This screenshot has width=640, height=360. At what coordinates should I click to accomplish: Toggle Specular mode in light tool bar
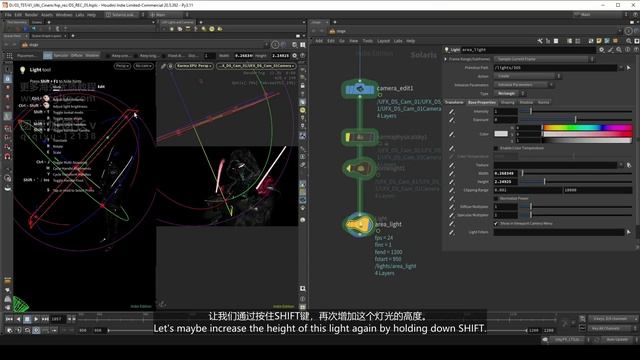(61, 56)
